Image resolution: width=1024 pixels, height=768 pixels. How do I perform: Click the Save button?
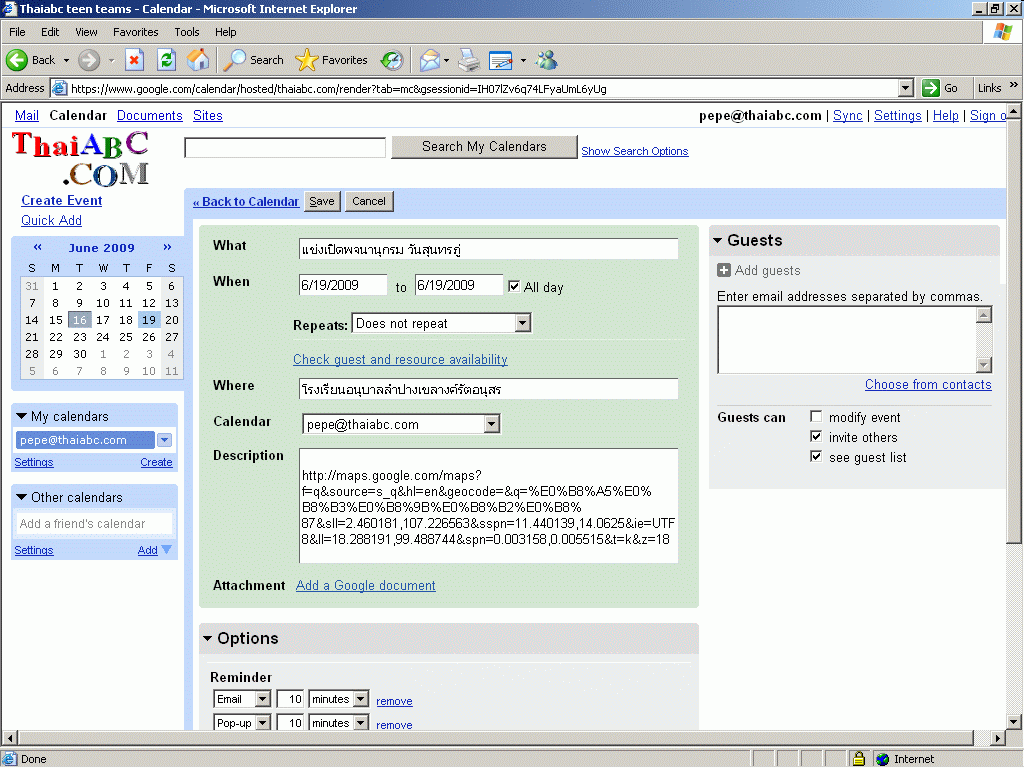tap(322, 201)
